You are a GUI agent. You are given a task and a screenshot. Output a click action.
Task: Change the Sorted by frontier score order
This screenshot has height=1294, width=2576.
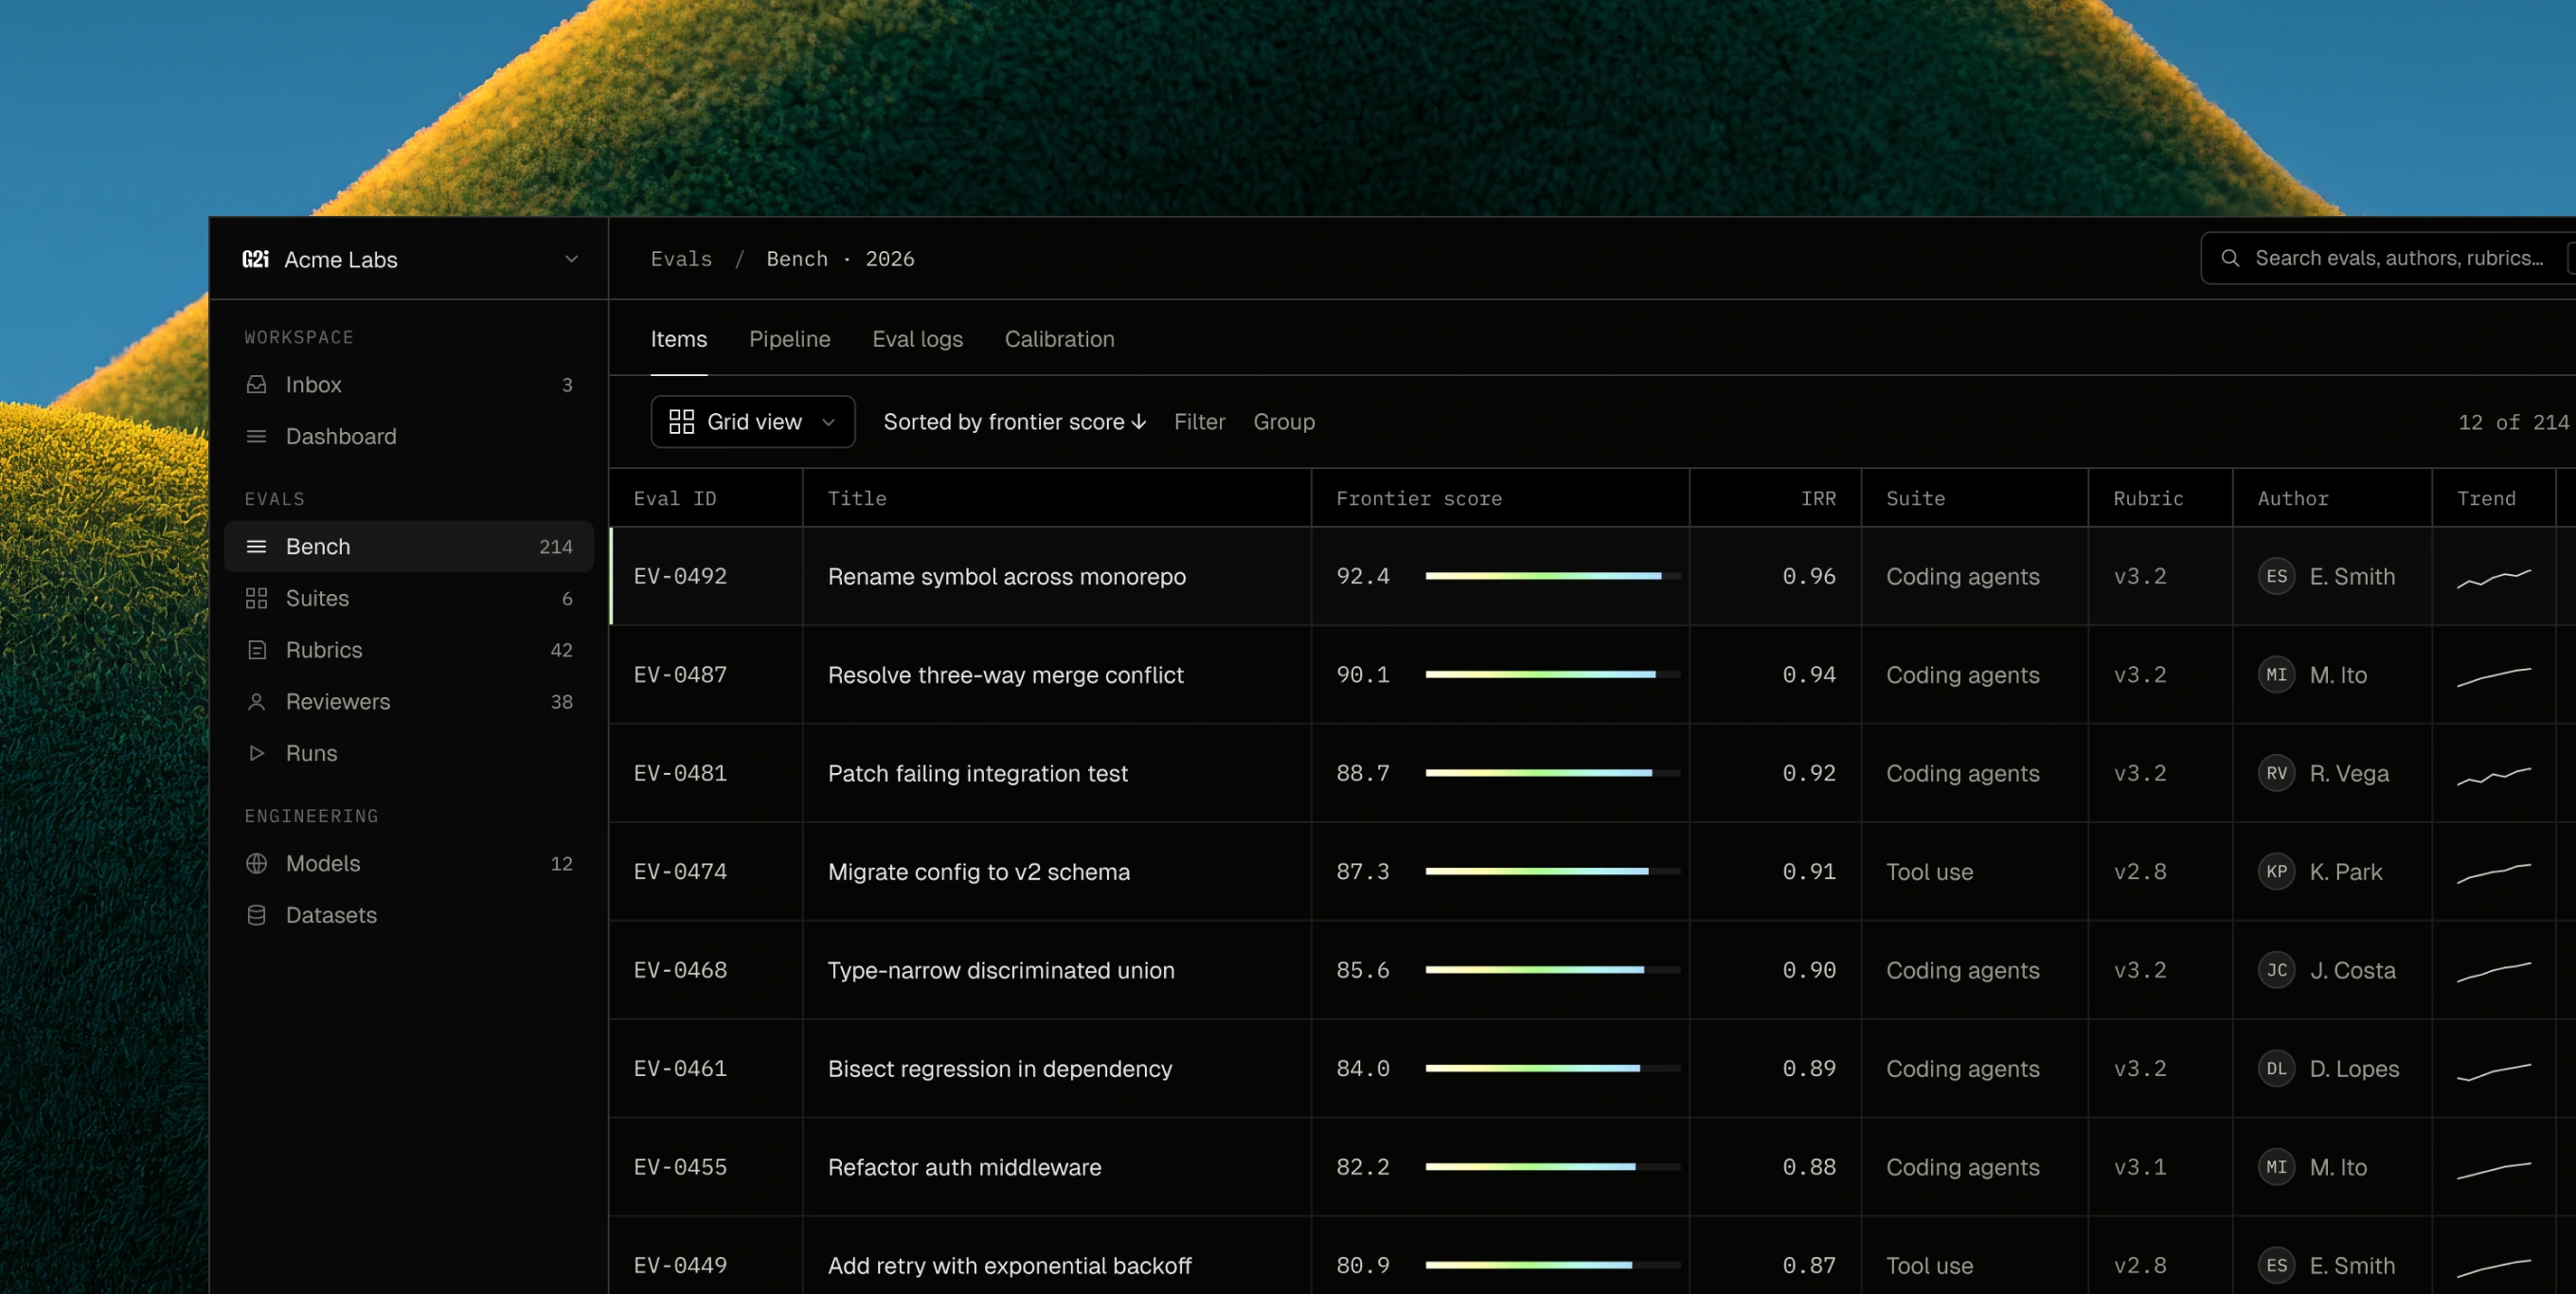pyautogui.click(x=1014, y=422)
